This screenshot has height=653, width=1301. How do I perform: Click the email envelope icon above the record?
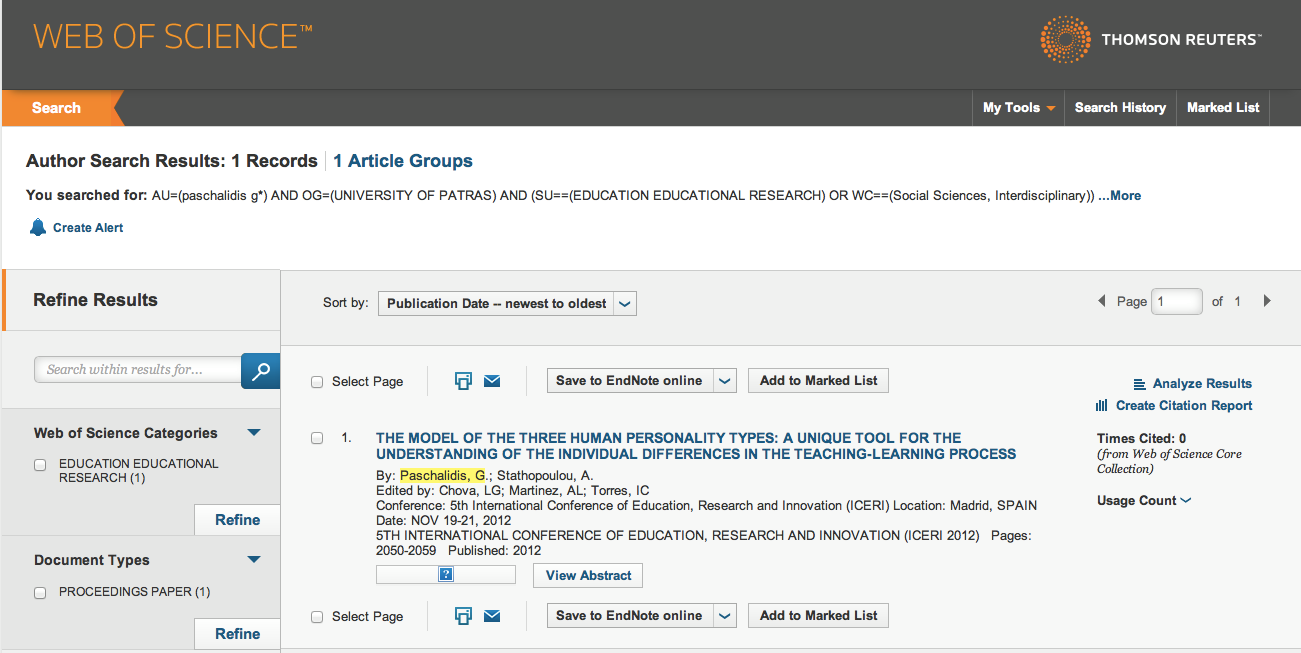pos(492,381)
